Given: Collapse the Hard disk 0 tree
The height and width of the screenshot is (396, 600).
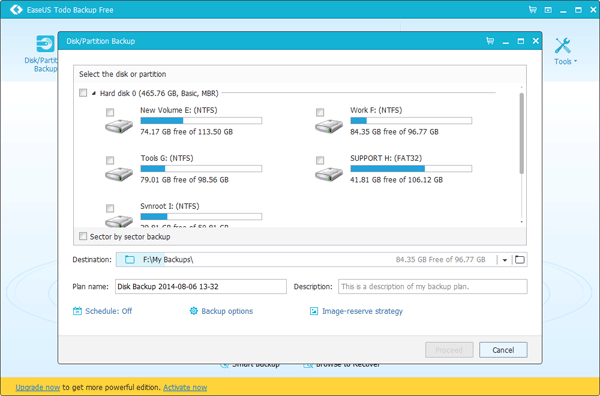Looking at the screenshot, I should [94, 93].
